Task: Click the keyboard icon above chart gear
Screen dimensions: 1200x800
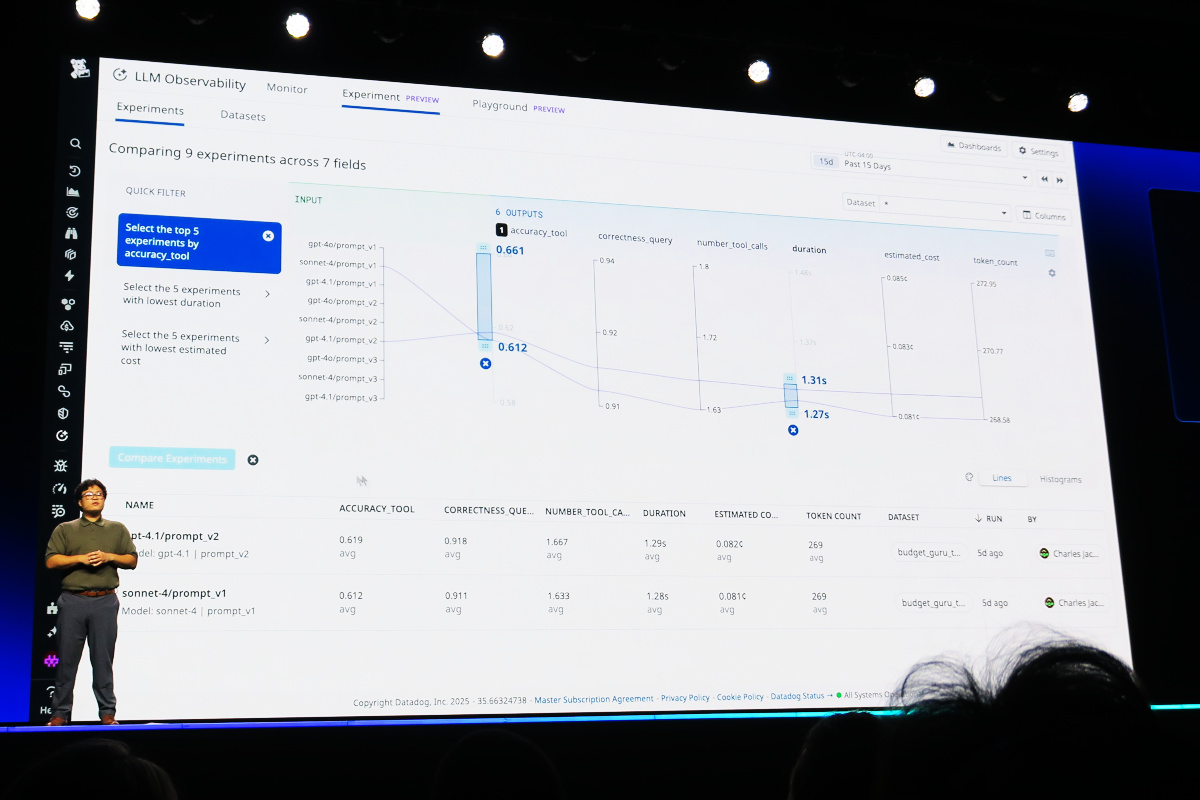Action: pyautogui.click(x=1050, y=254)
